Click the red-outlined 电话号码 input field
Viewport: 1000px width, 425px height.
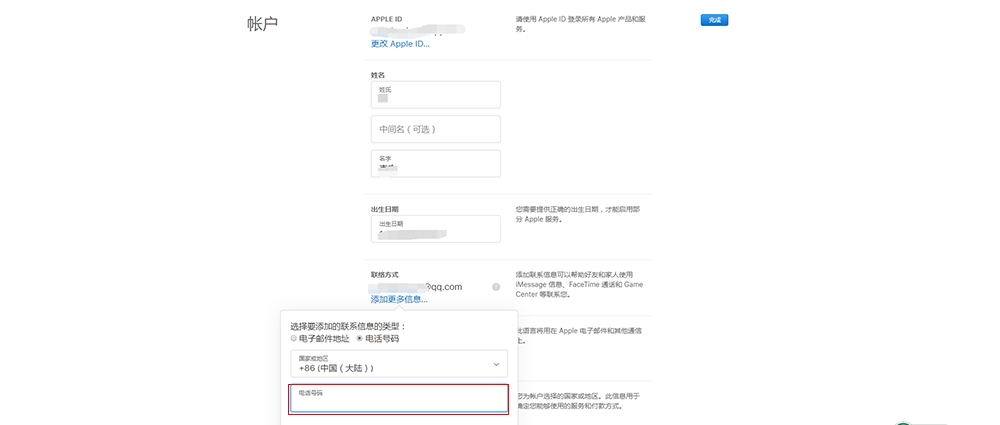coord(398,400)
